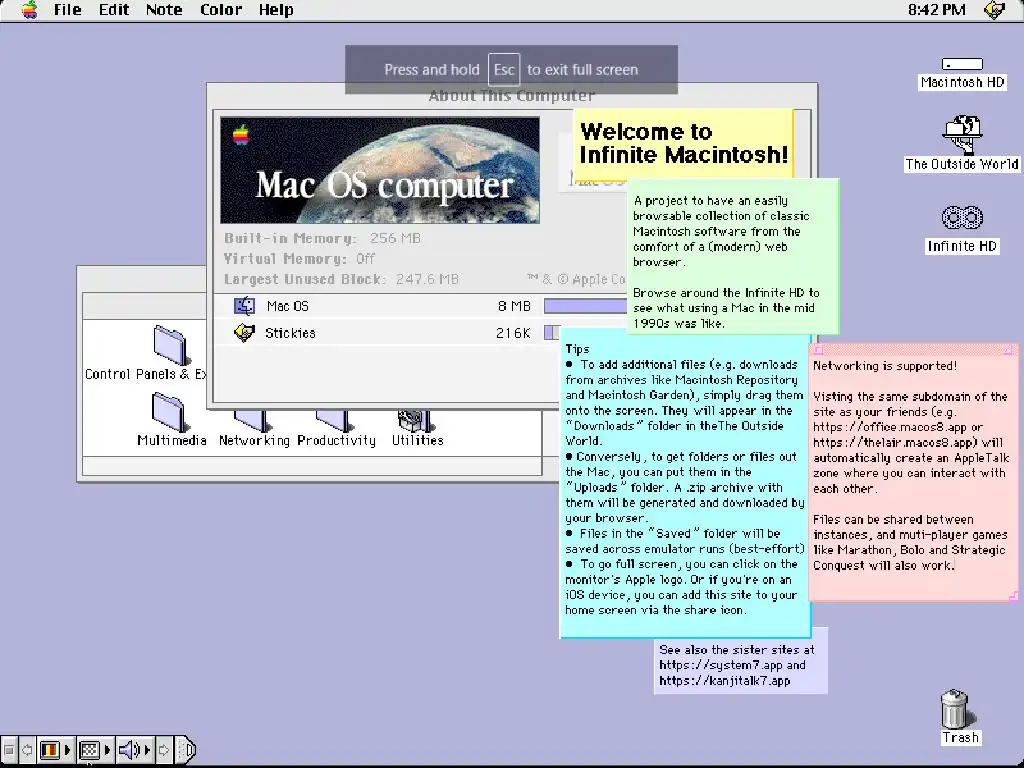Close the pink Networking sticky note
The width and height of the screenshot is (1024, 768).
click(819, 350)
